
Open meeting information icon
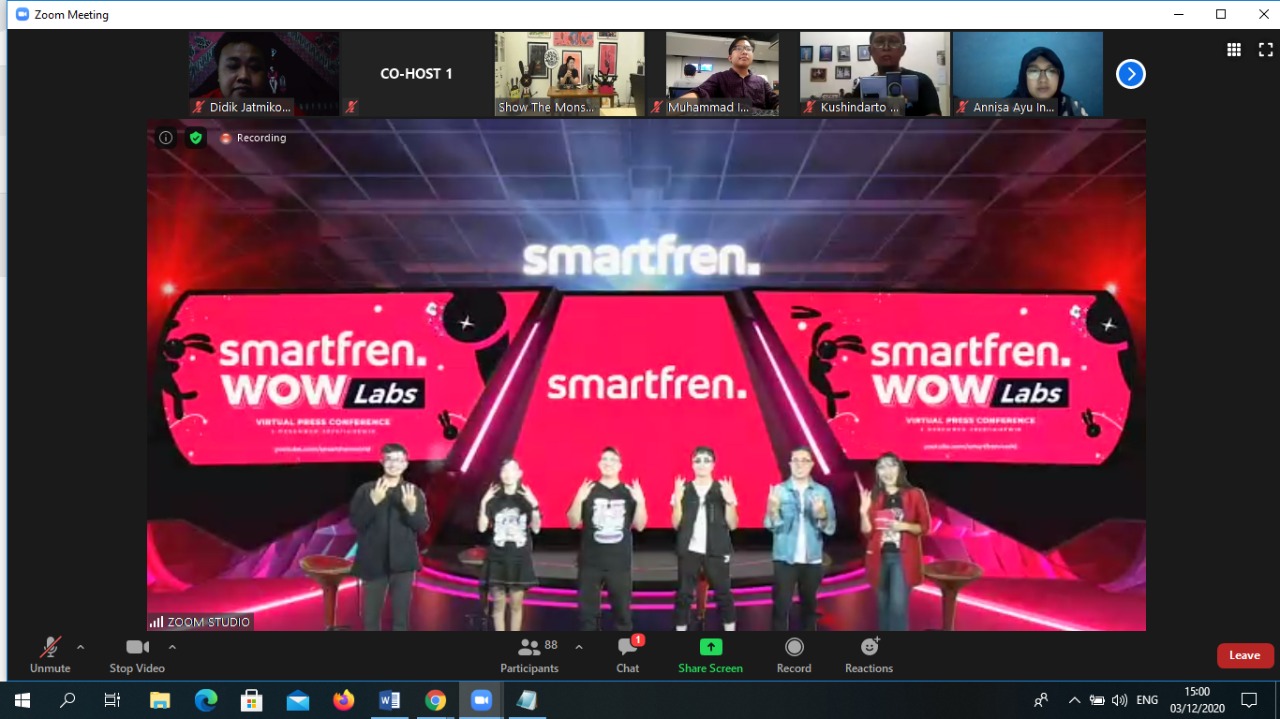pos(166,138)
